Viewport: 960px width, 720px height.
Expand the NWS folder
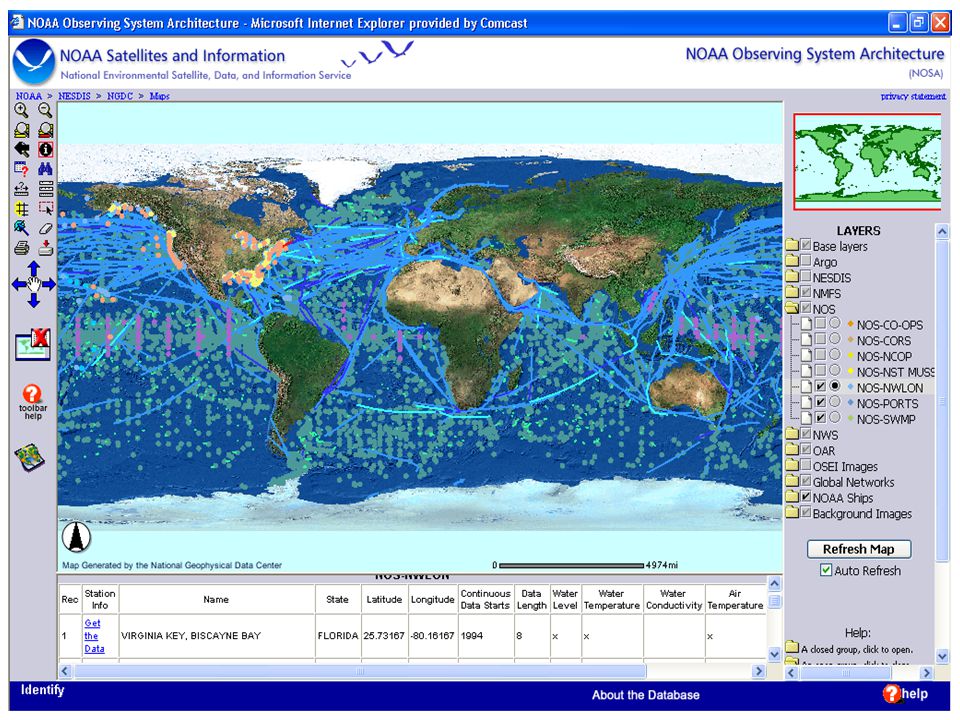[x=792, y=434]
